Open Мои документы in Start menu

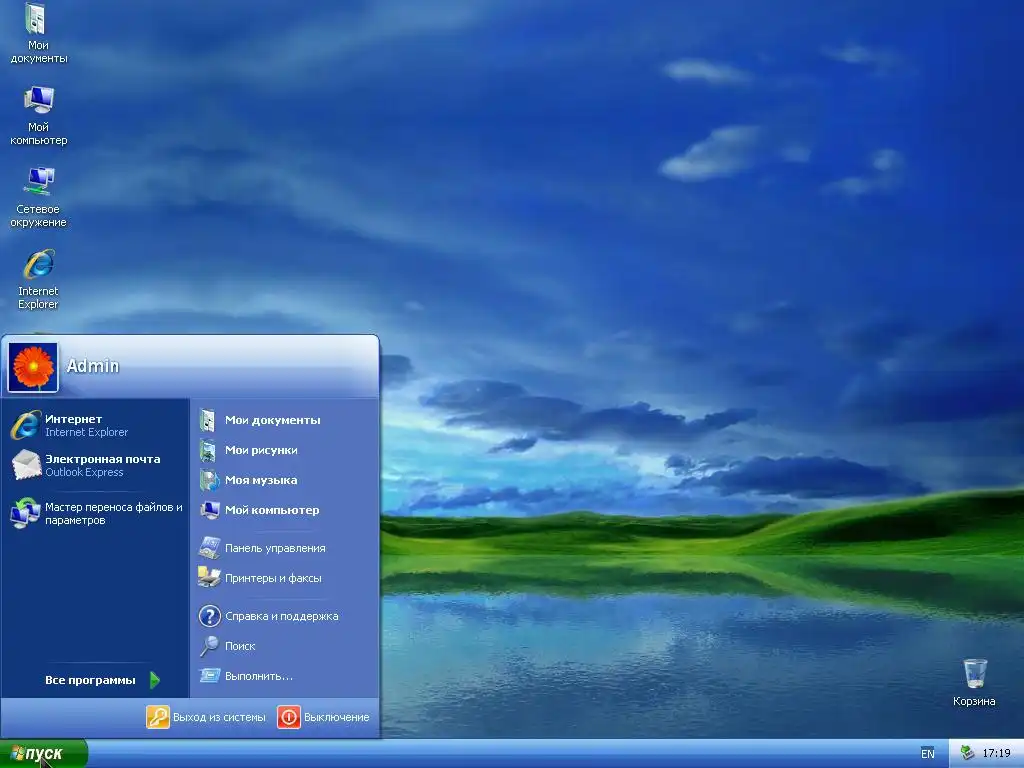(285, 420)
